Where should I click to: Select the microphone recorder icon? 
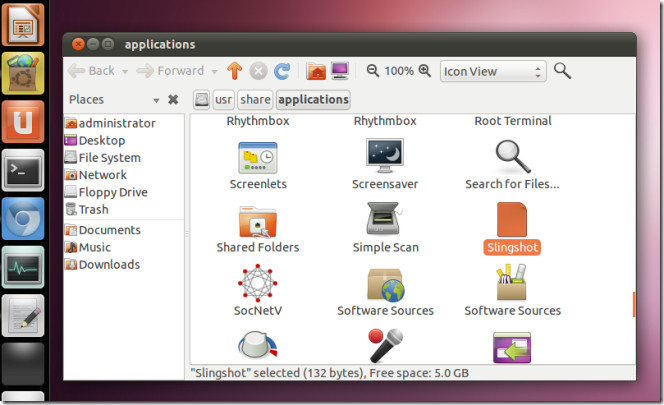click(x=385, y=346)
